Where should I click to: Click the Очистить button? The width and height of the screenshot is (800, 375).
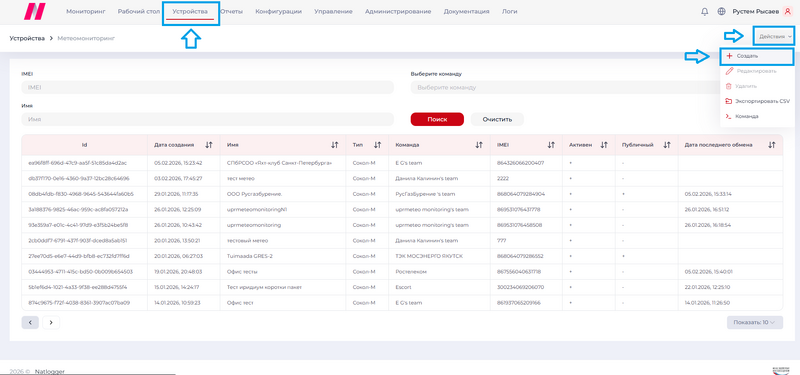(497, 119)
